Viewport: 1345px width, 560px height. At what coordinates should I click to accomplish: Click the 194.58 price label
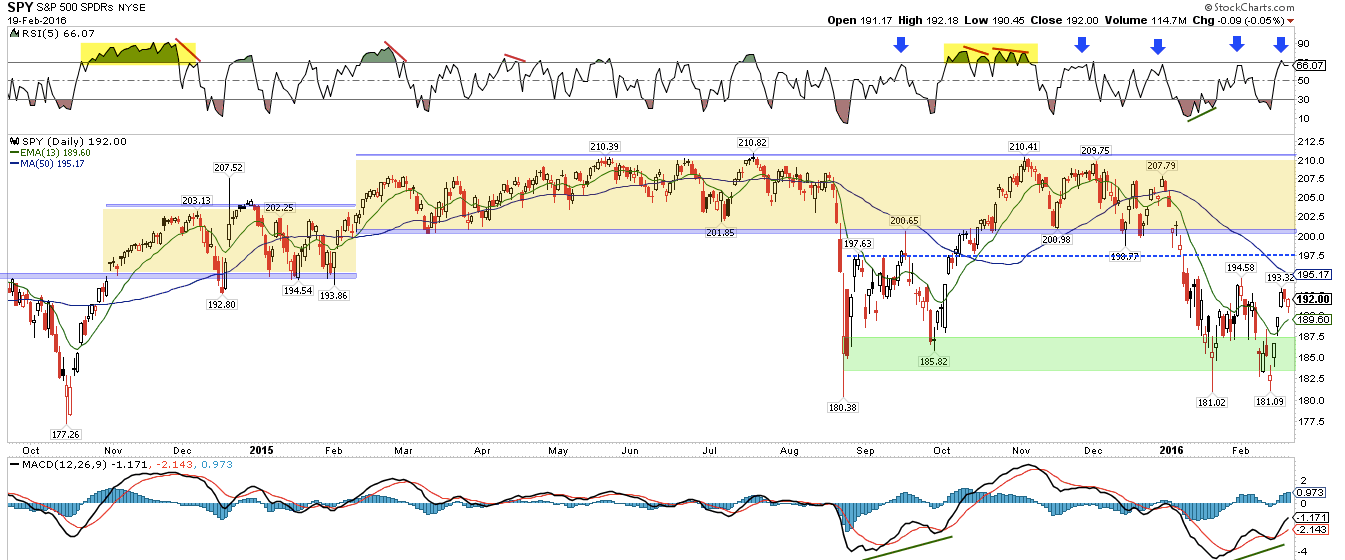(x=1240, y=267)
